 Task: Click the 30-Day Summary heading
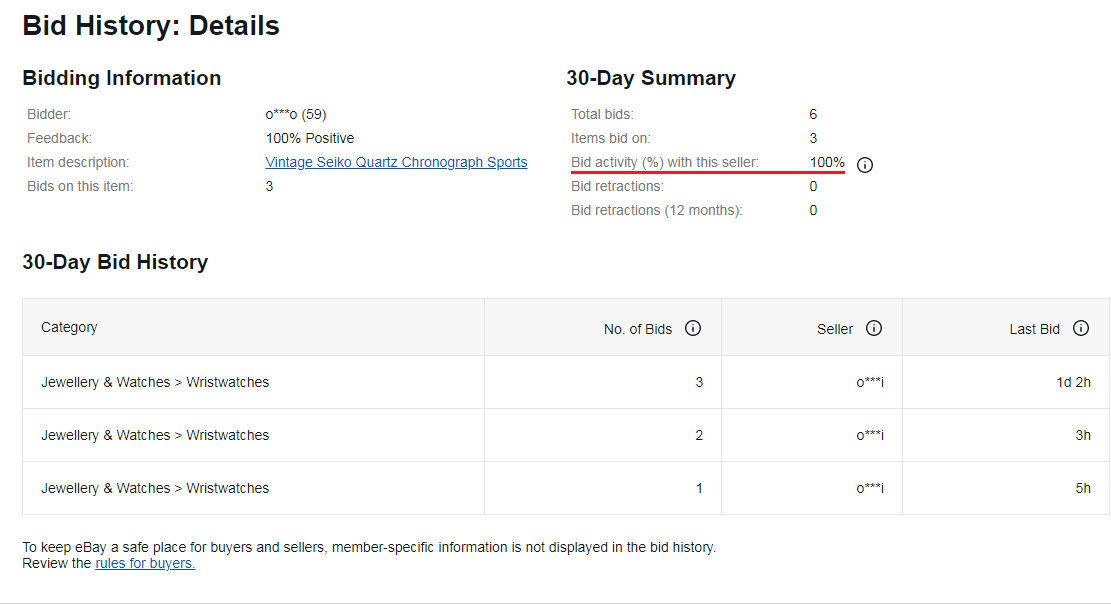[x=651, y=78]
